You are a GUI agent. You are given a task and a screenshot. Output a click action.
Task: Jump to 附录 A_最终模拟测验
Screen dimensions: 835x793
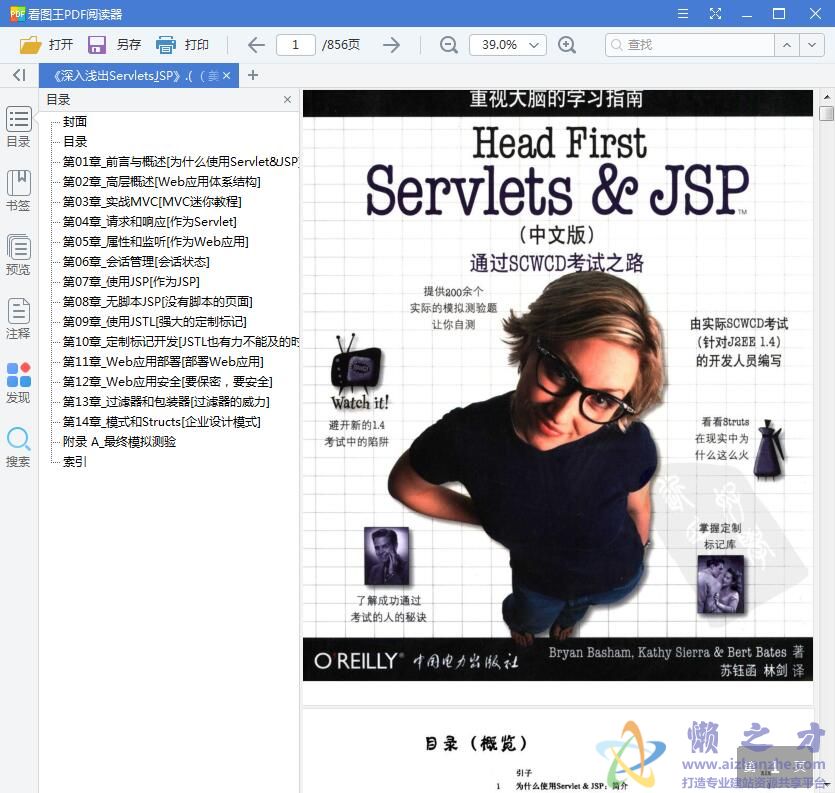click(119, 442)
